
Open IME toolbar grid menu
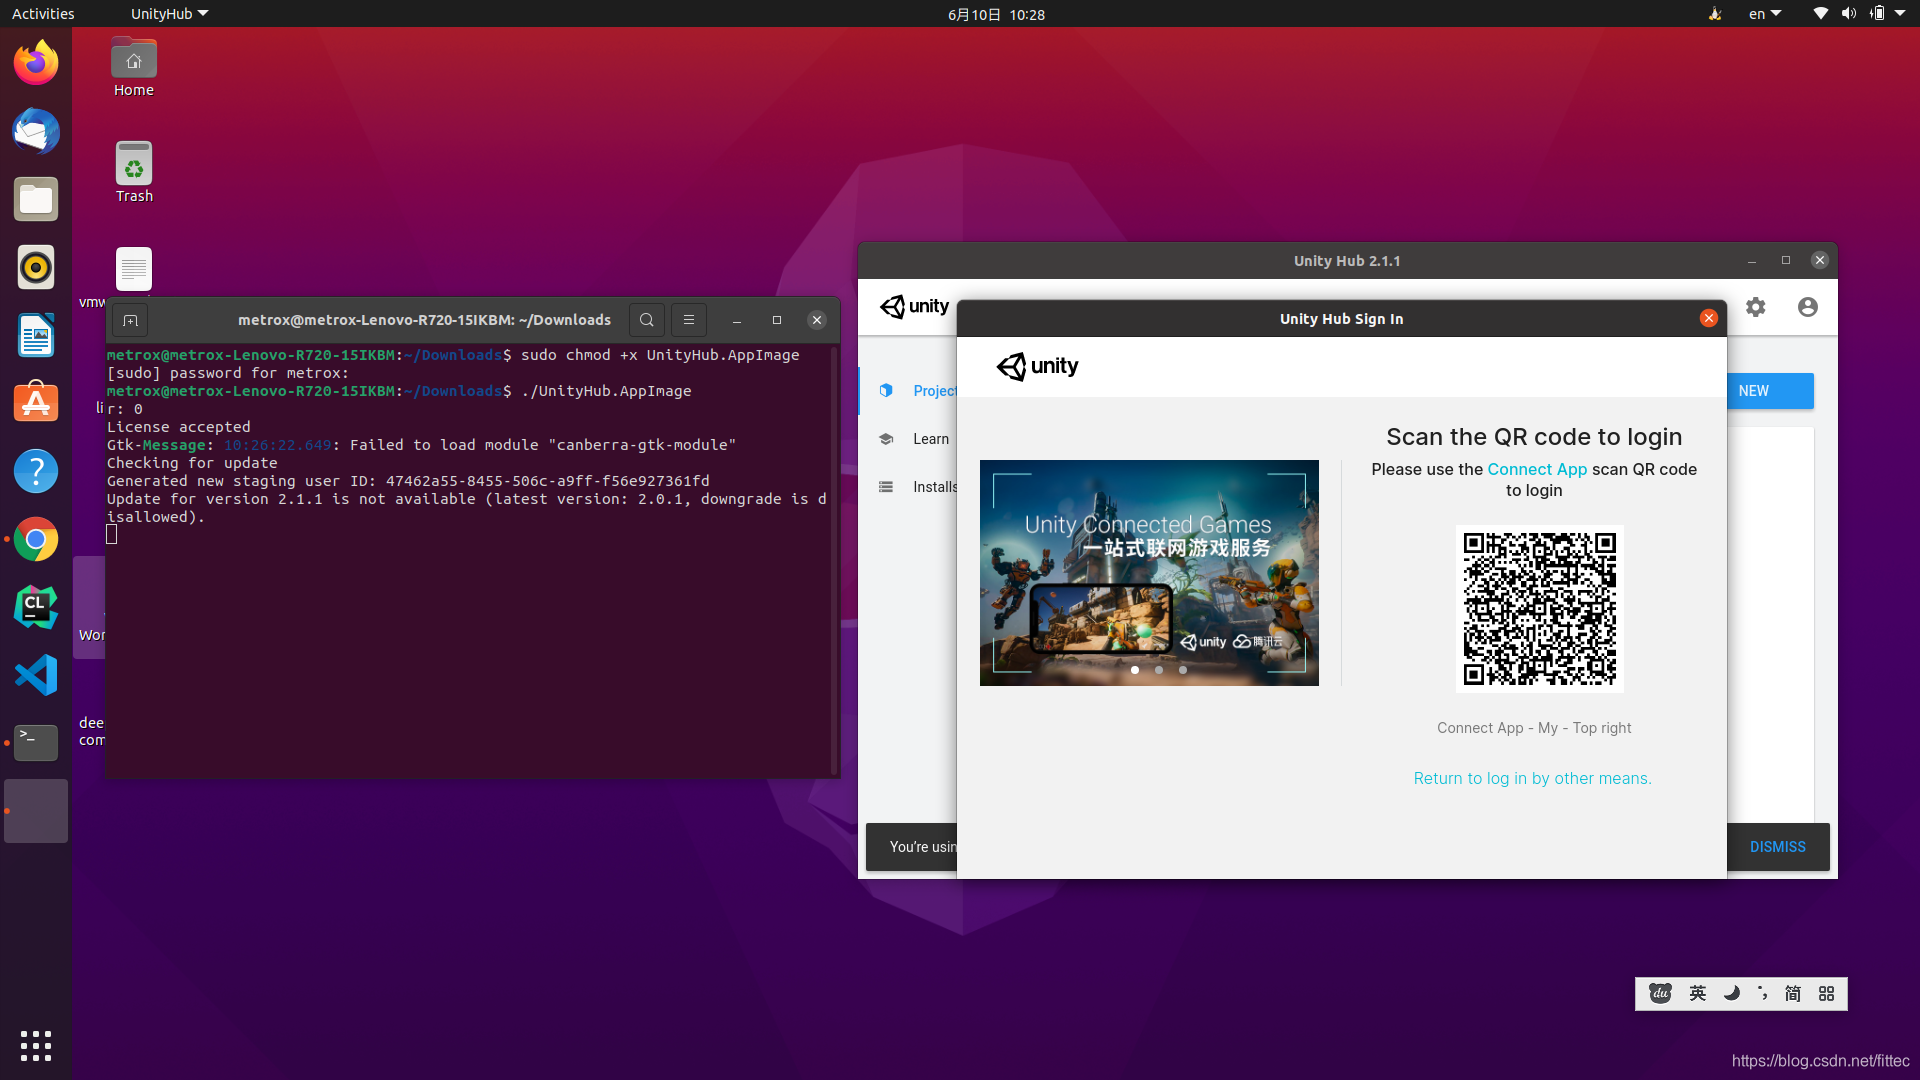[x=1826, y=994]
